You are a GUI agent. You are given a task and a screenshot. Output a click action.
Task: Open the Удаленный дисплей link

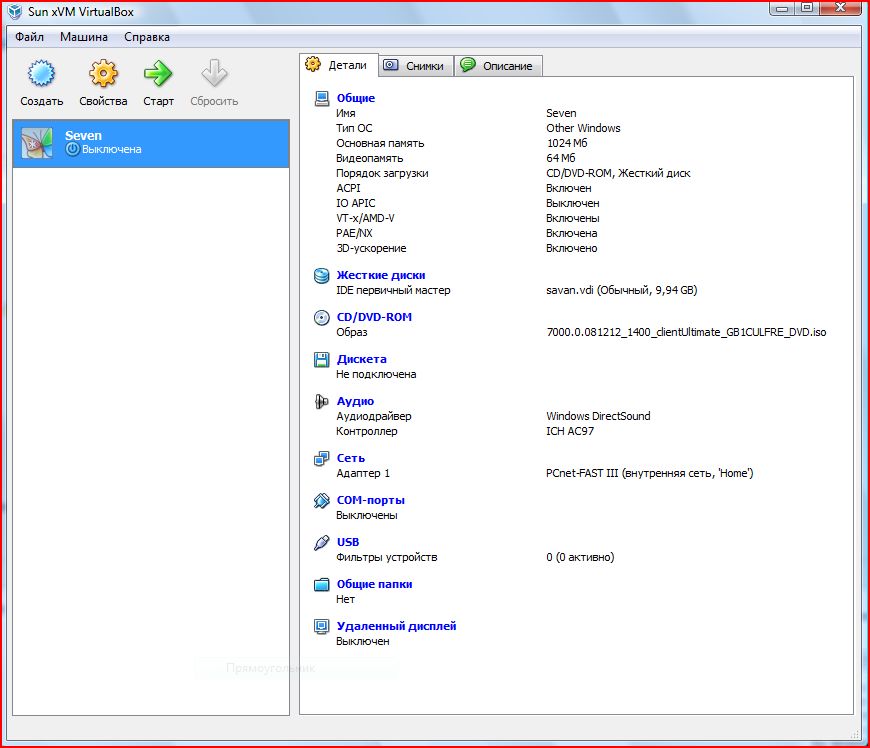click(x=396, y=626)
